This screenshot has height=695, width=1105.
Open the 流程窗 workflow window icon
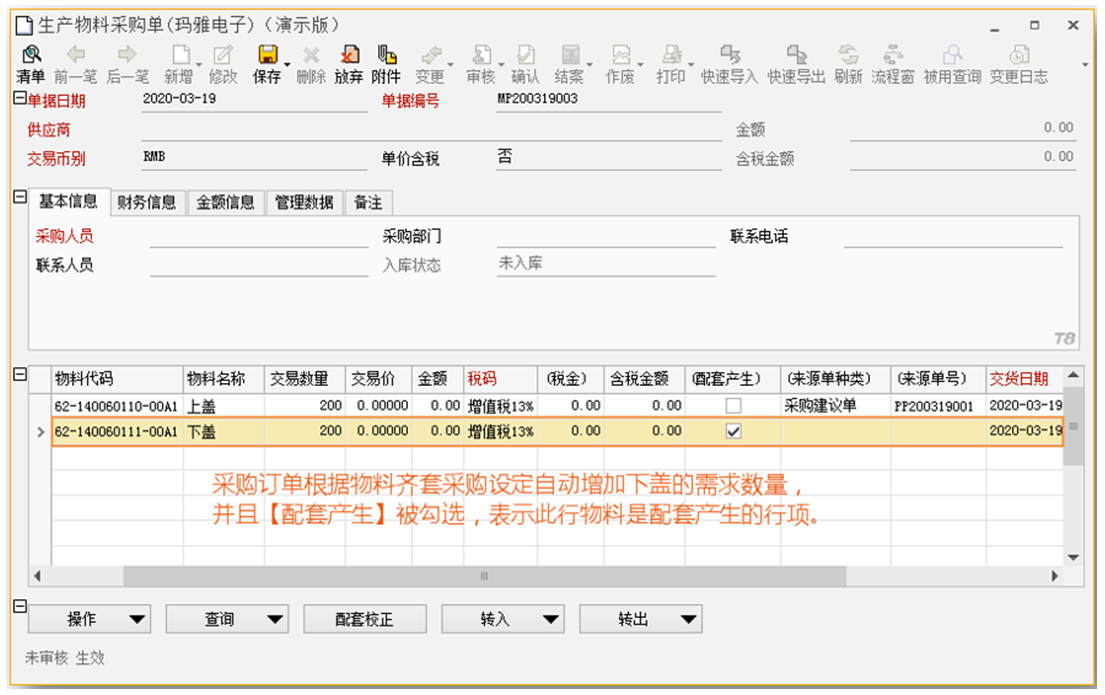coord(893,64)
